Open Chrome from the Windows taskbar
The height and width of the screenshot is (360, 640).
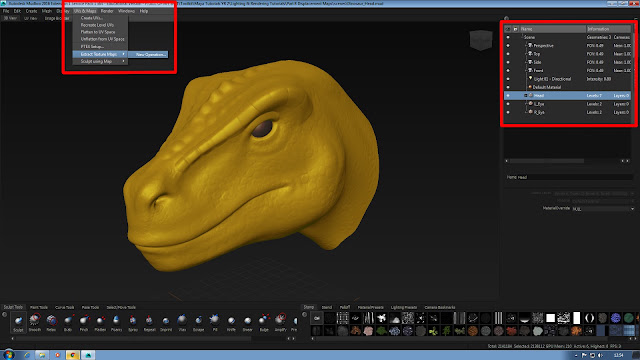(73, 355)
